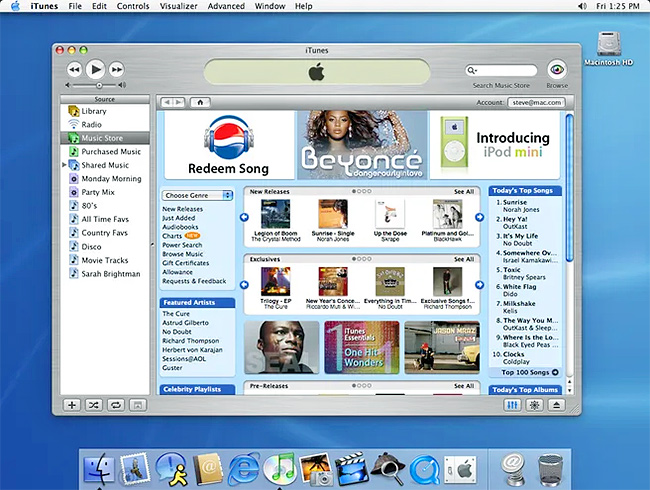The width and height of the screenshot is (650, 490).
Task: Open the Charts link
Action: click(172, 236)
